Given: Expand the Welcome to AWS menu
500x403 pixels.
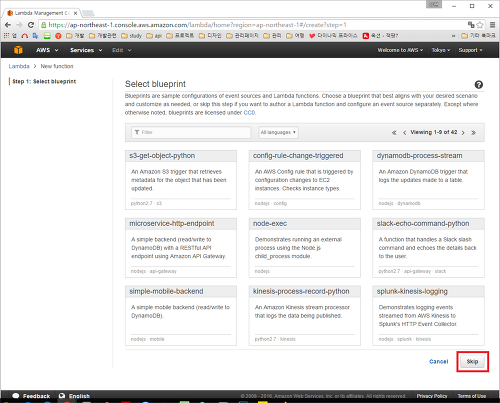Looking at the screenshot, I should click(x=400, y=50).
